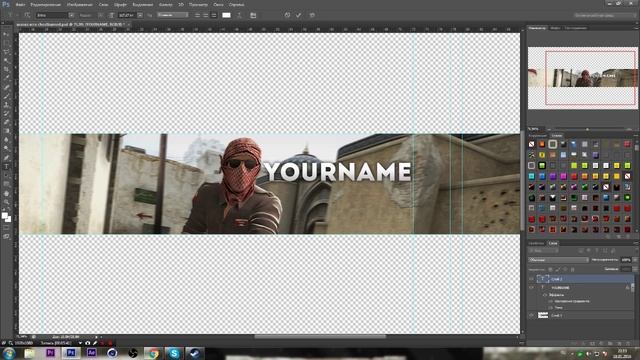Switch to the Стили panel tab
The image size is (640, 360).
[x=556, y=136]
